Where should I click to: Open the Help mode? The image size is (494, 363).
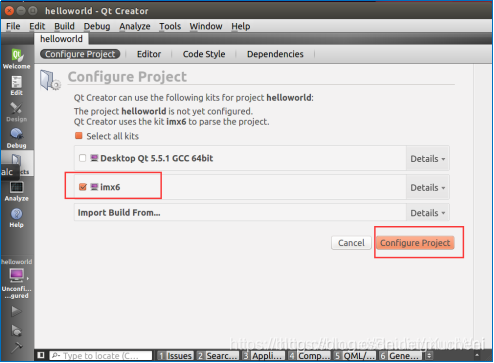16,218
